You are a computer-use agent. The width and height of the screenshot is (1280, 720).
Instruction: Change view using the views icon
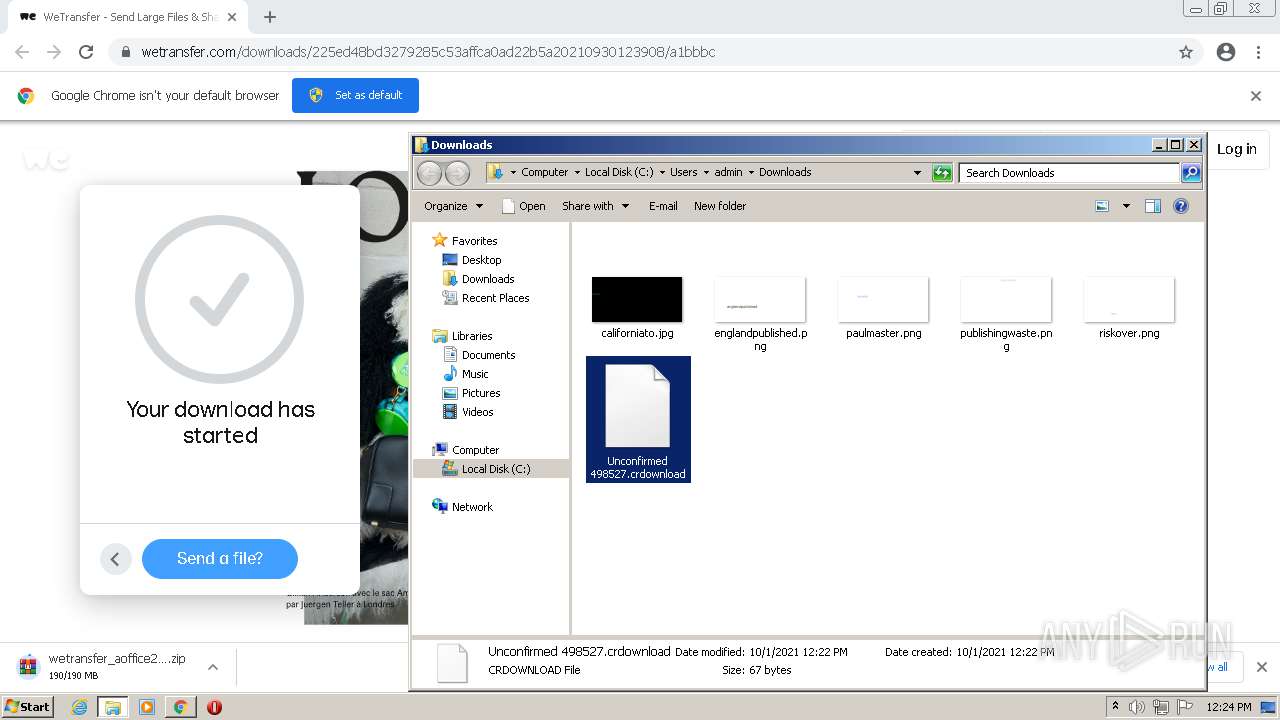pos(1102,206)
